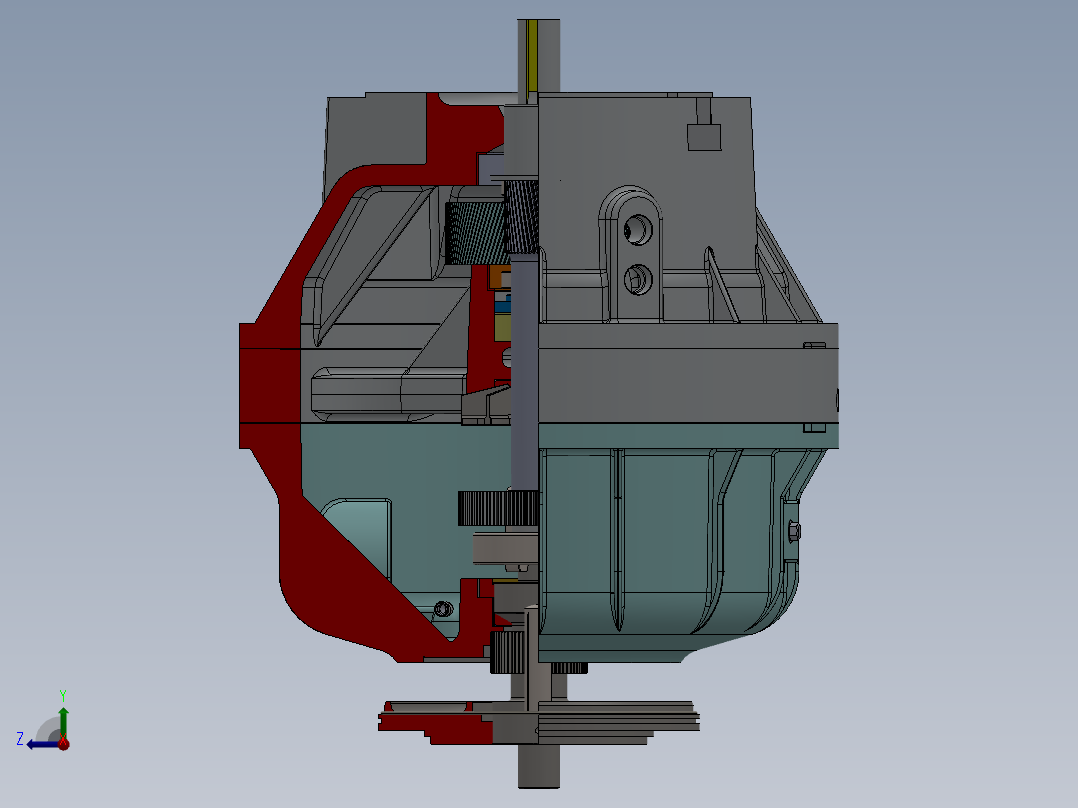
Task: Select the bottom output shaft end below the pulley
Action: click(x=538, y=767)
